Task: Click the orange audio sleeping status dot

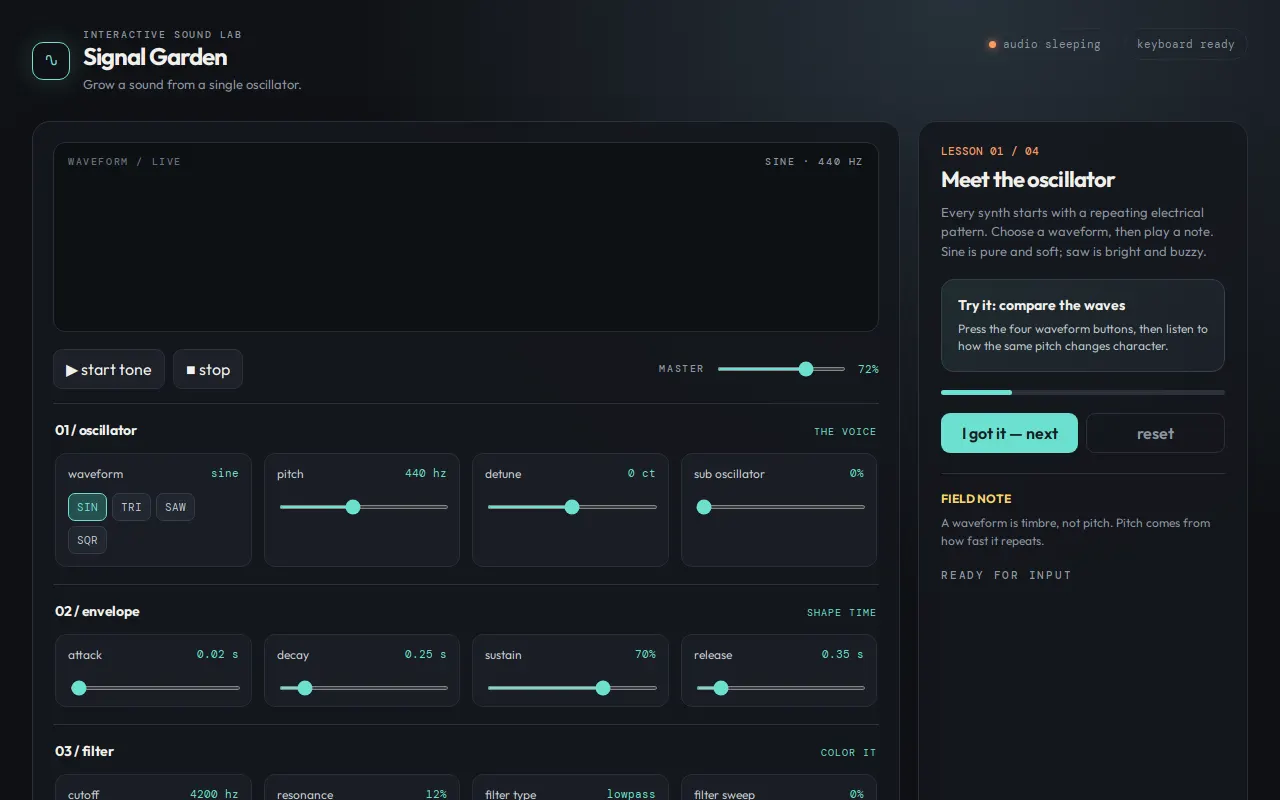Action: tap(992, 44)
